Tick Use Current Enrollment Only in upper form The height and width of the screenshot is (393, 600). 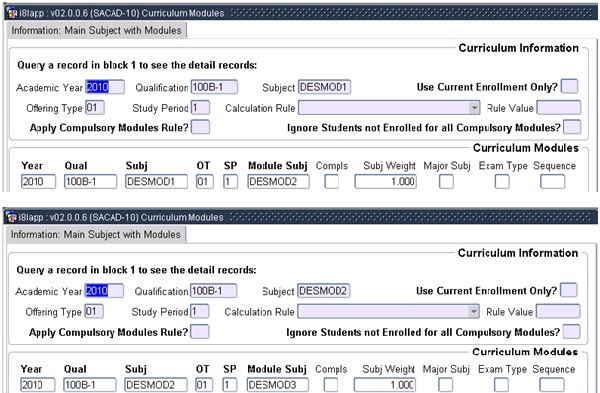[x=569, y=86]
